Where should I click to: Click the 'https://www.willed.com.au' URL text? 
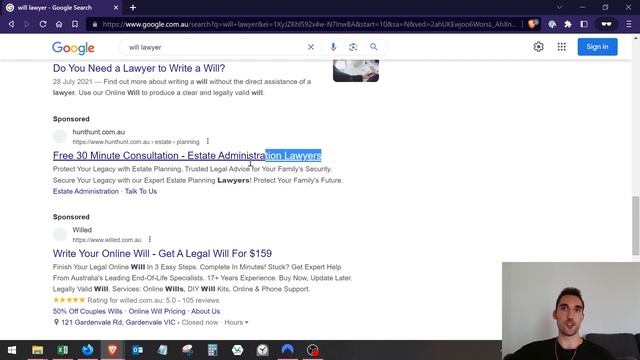point(107,240)
